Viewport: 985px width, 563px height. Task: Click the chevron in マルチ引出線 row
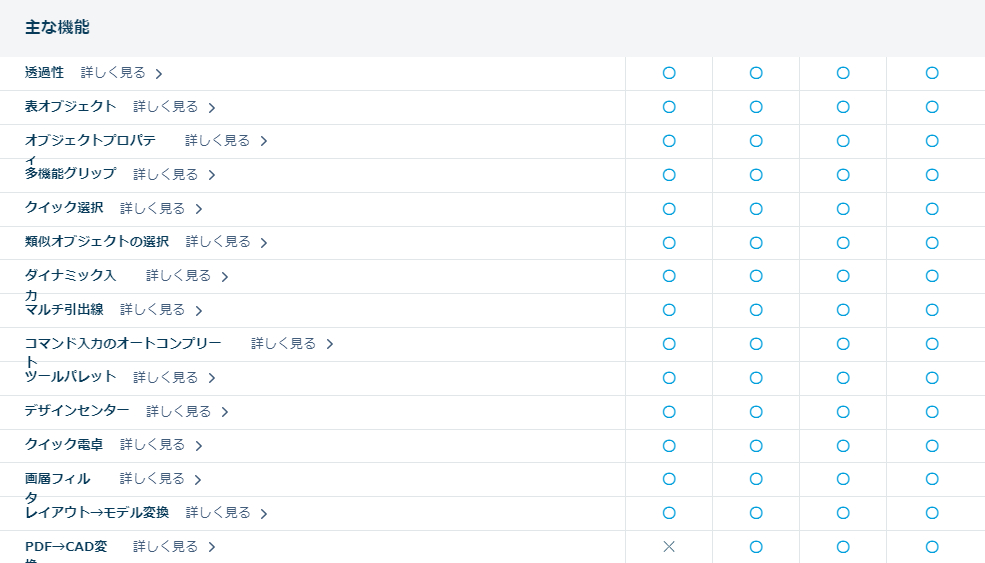click(x=199, y=311)
